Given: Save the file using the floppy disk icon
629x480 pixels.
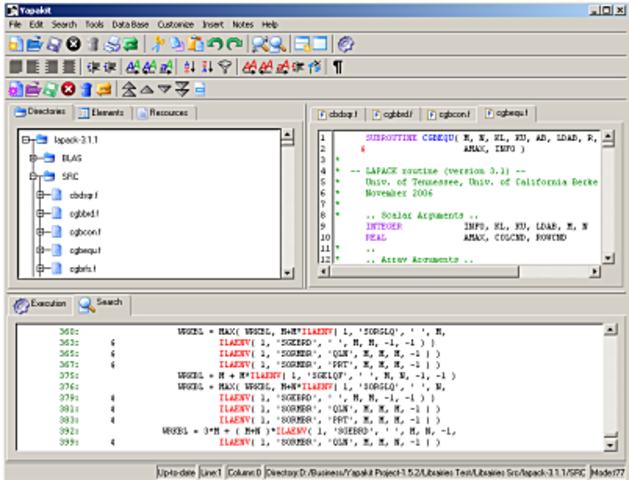Looking at the screenshot, I should [x=54, y=44].
